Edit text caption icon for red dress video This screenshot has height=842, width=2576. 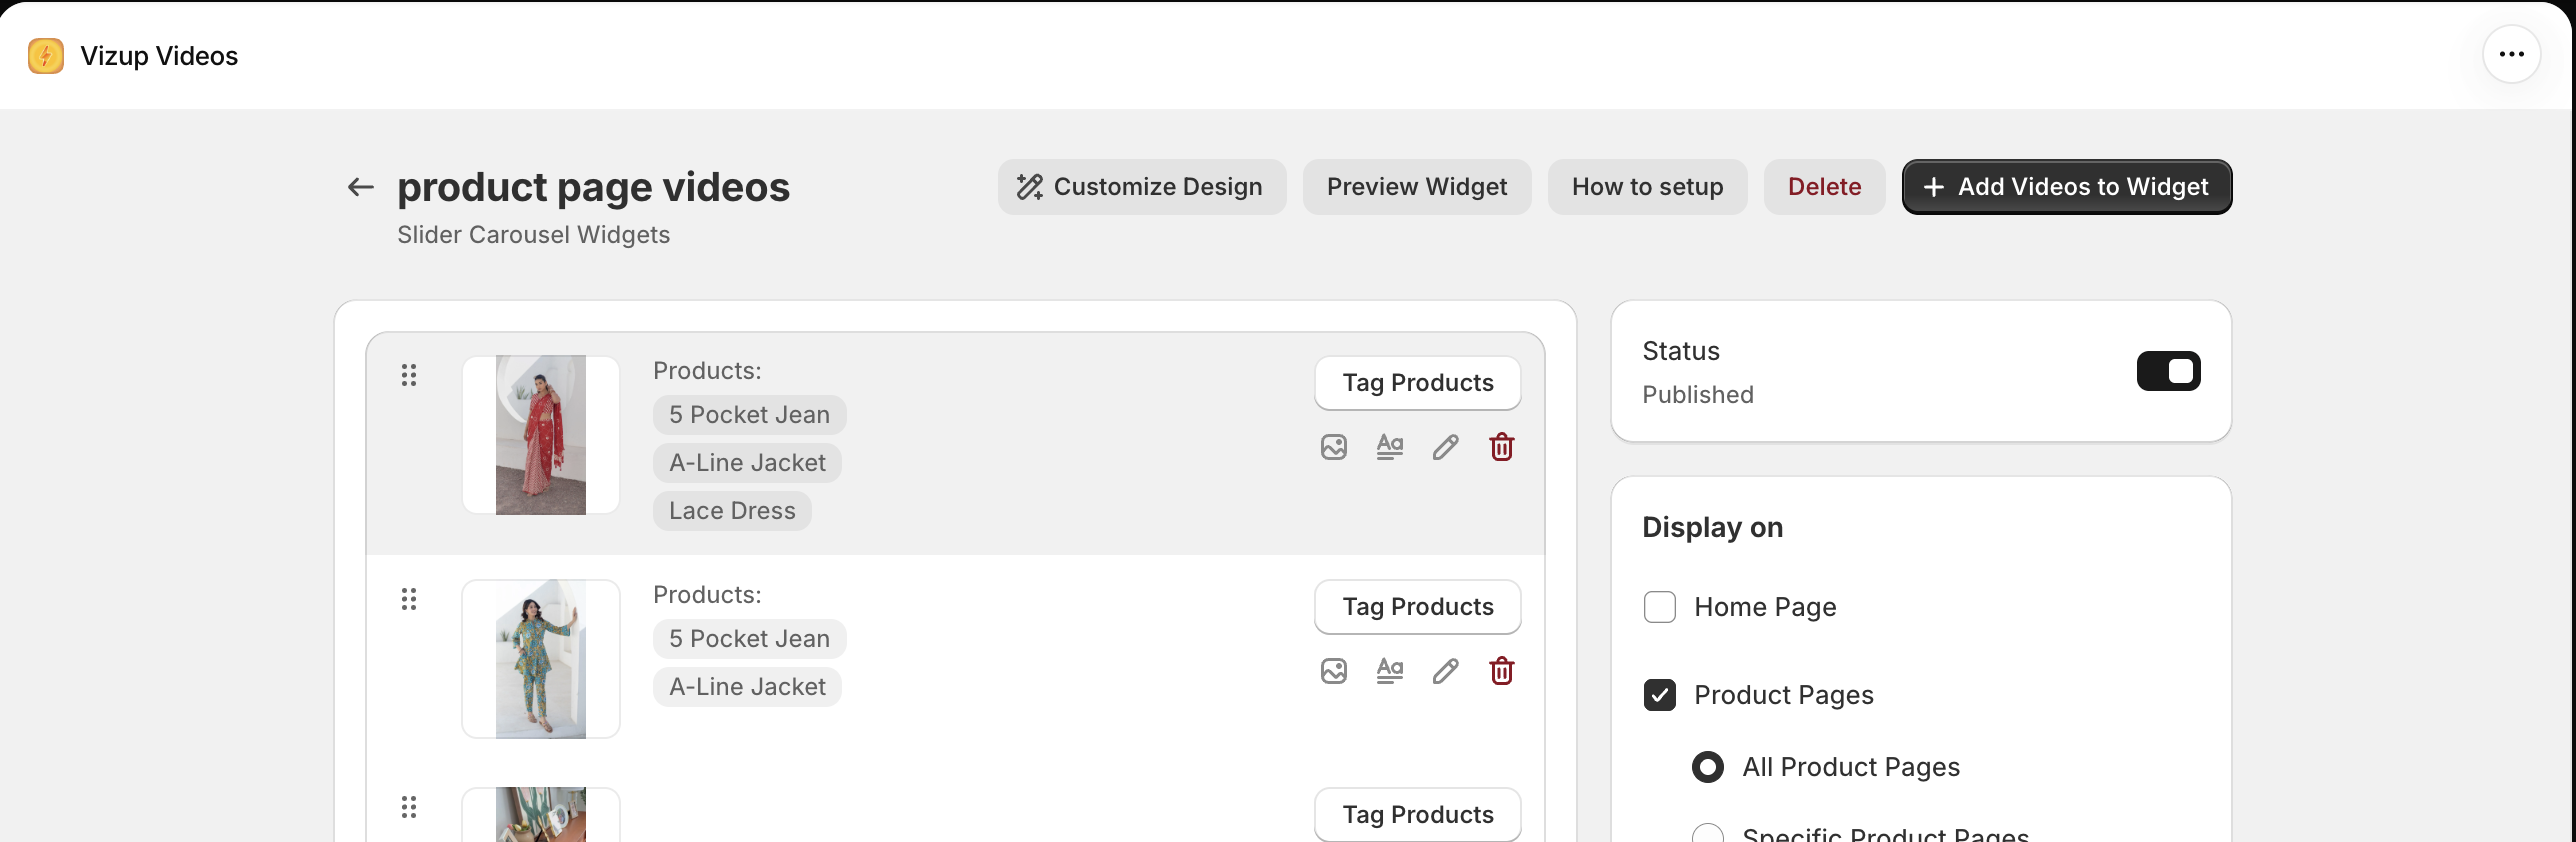pyautogui.click(x=1390, y=447)
